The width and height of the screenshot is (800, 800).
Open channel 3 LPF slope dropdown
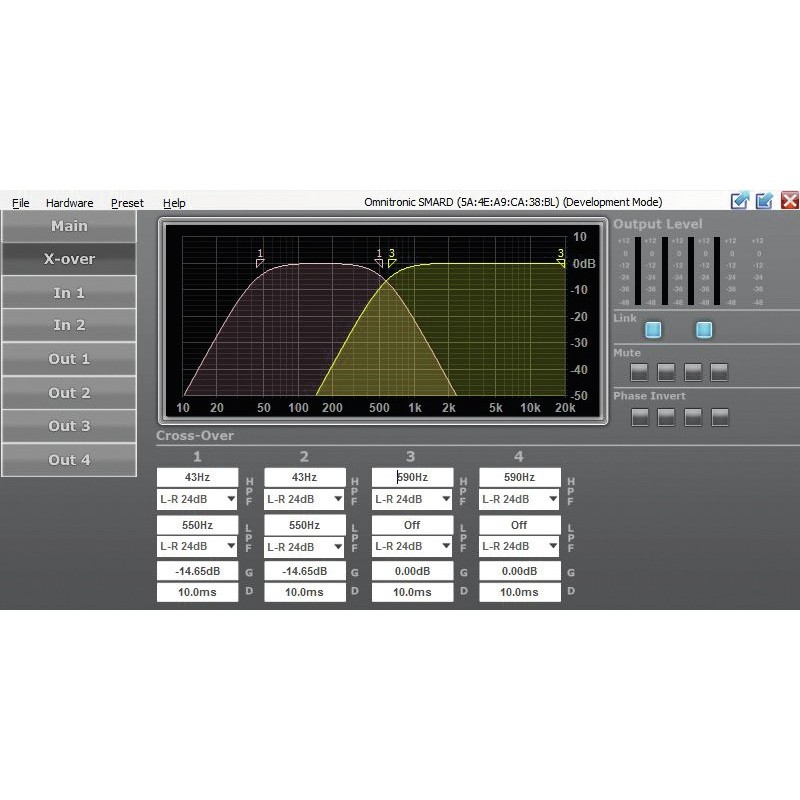point(412,546)
